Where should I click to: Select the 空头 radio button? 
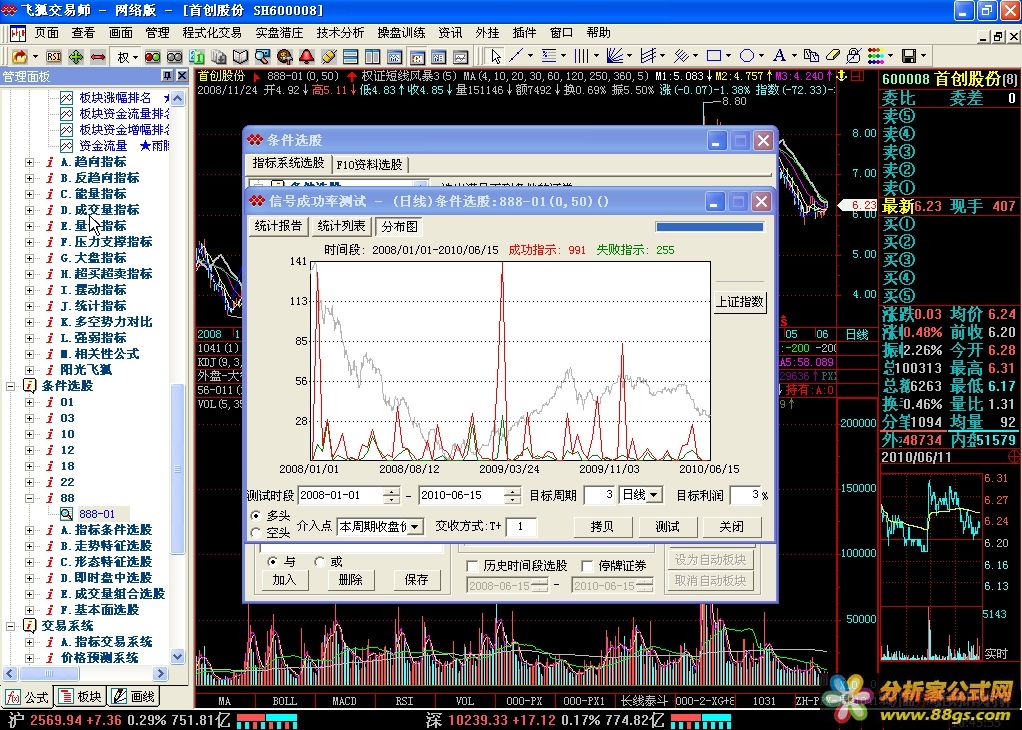256,533
